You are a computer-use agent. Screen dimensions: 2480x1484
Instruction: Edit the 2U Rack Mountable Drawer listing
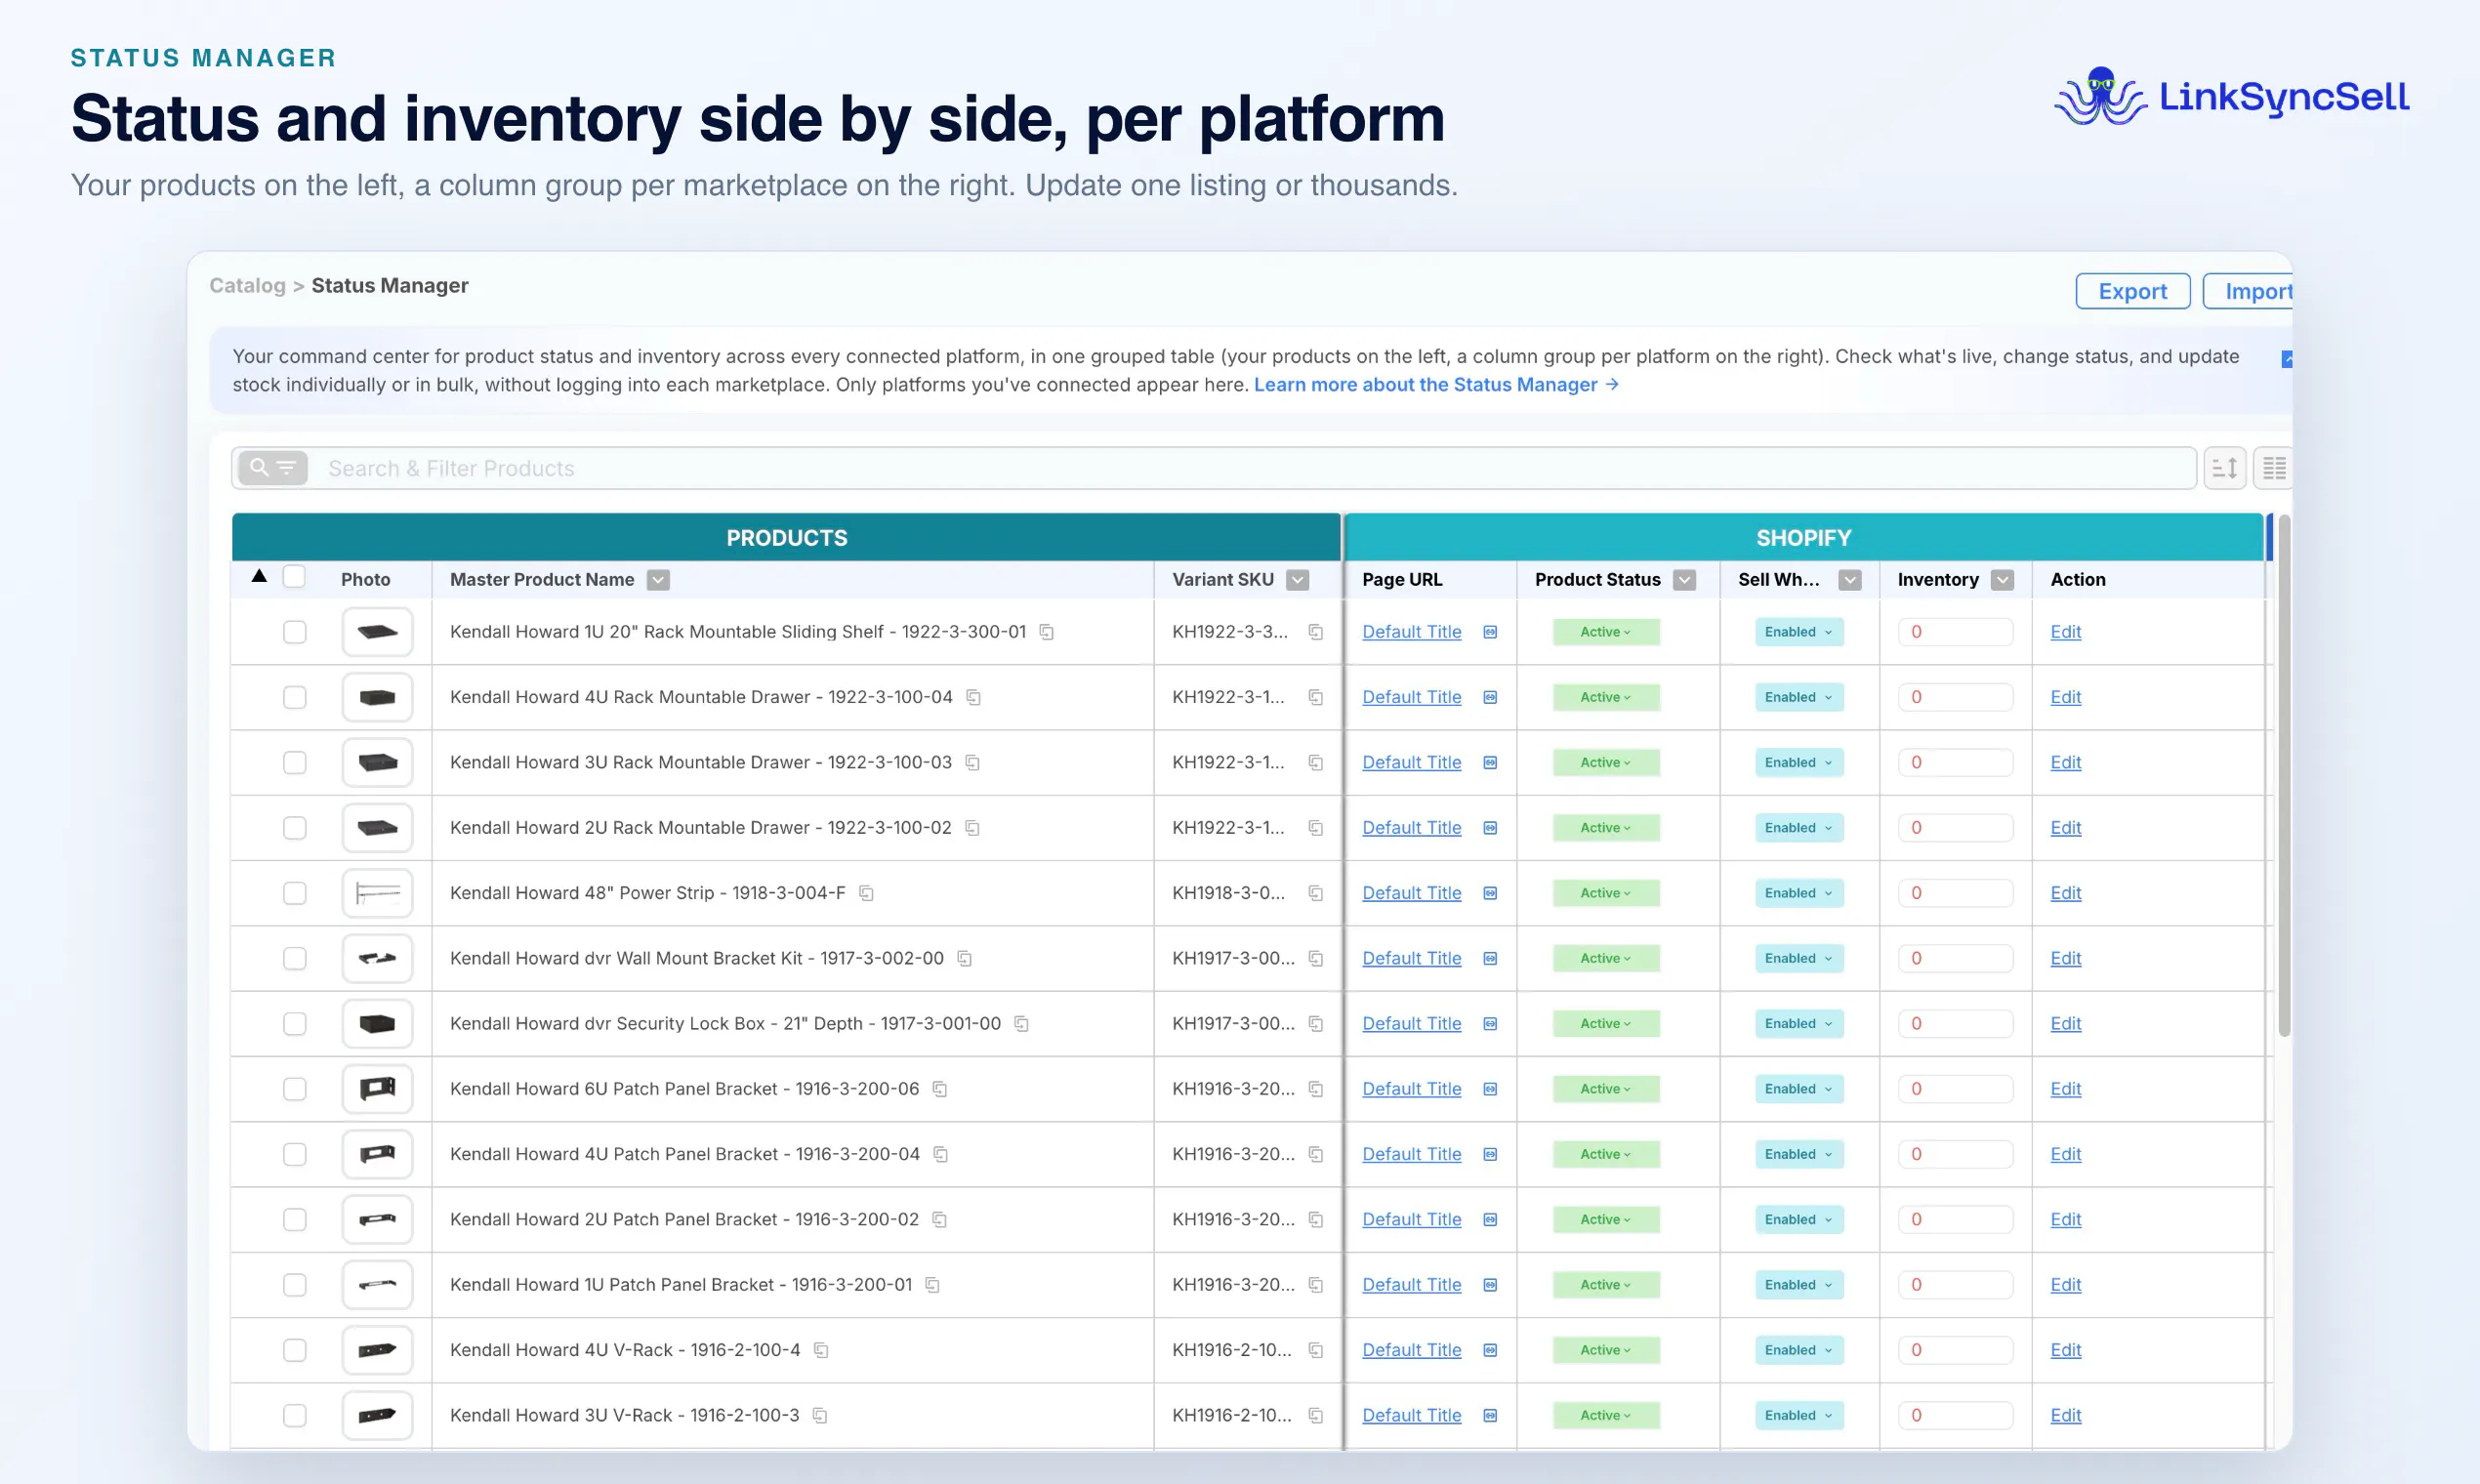coord(2065,828)
